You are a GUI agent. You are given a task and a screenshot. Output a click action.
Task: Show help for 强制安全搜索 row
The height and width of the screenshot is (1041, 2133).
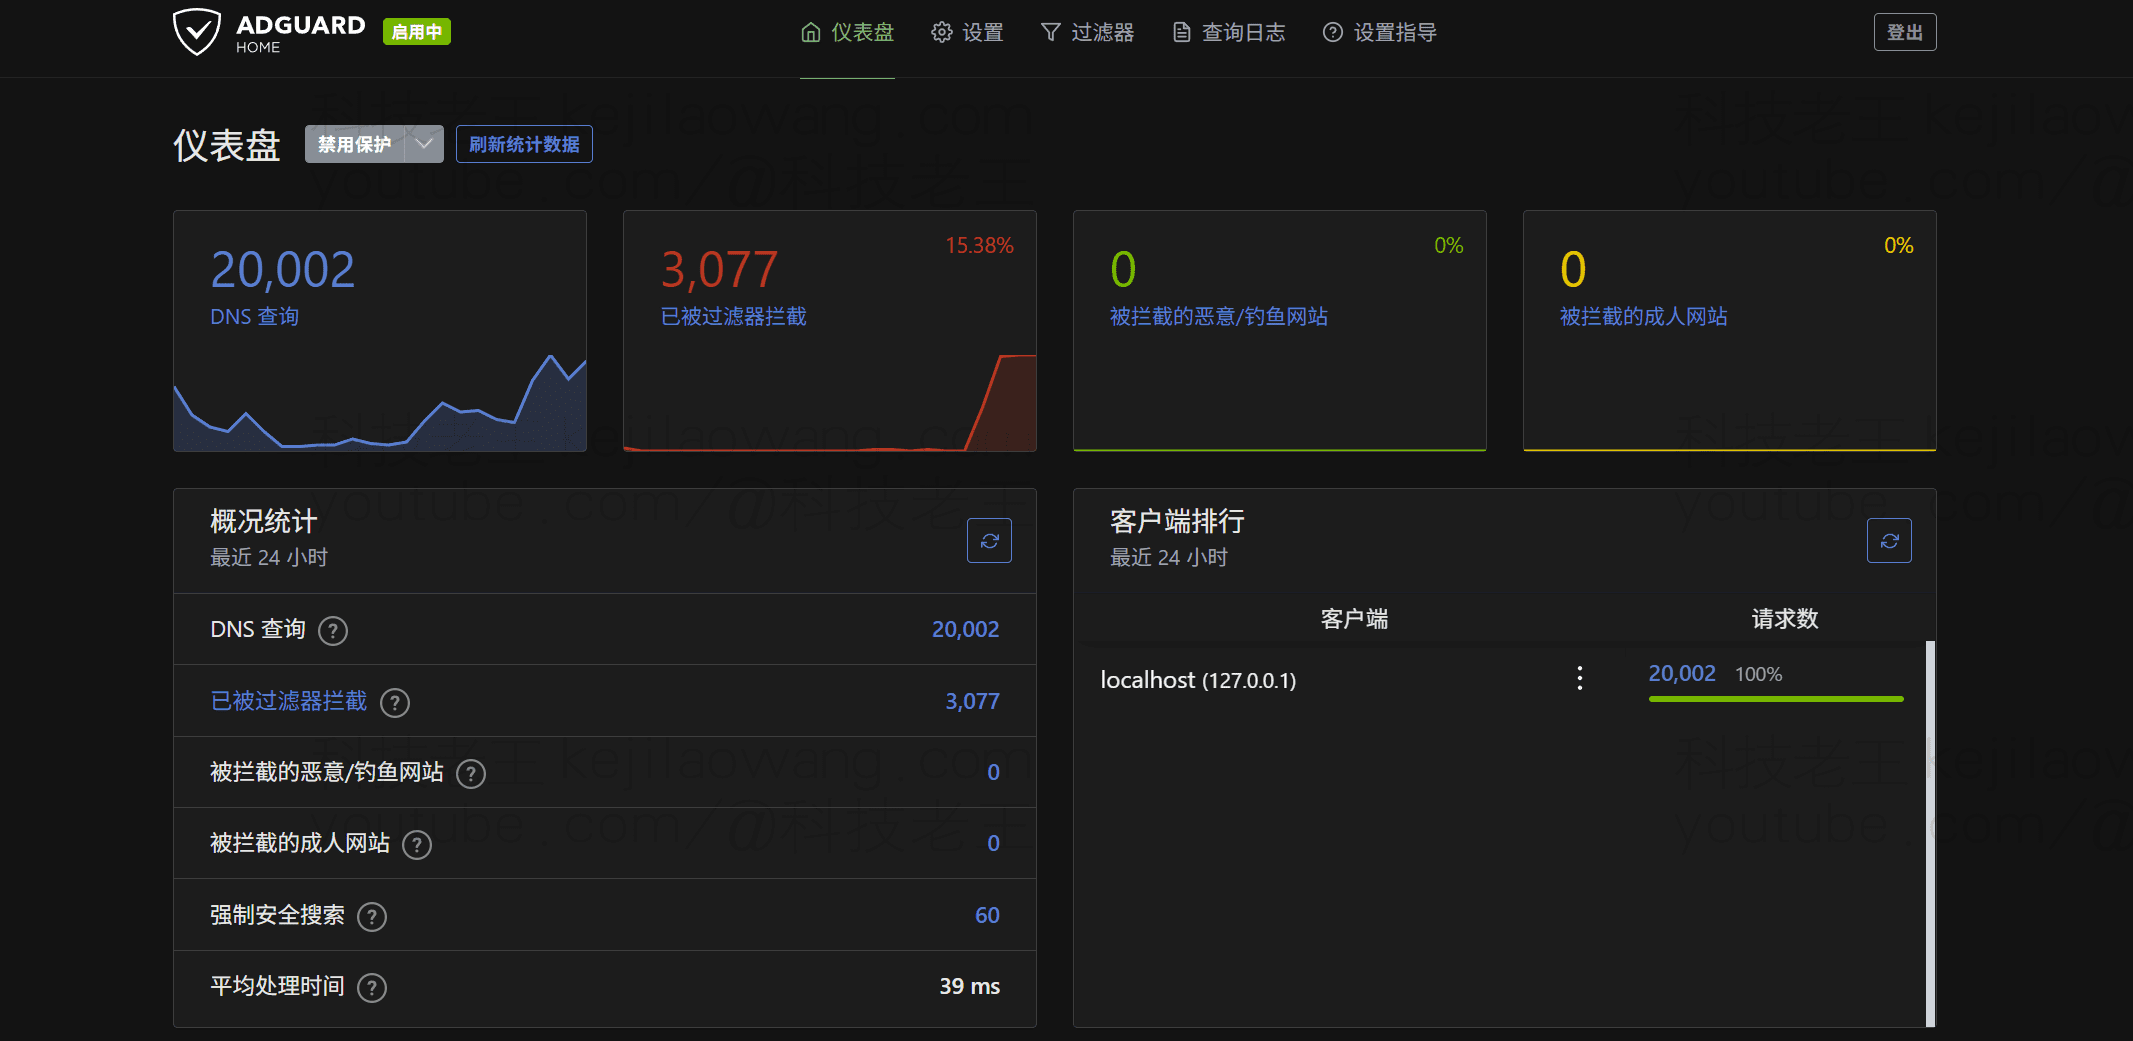click(x=372, y=917)
